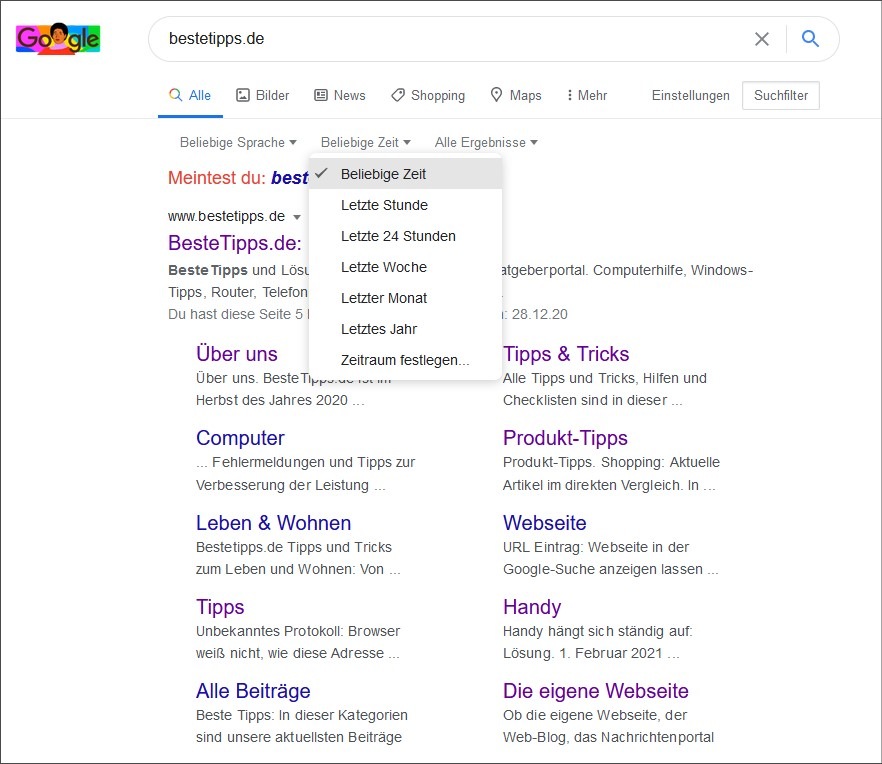Click the Maps location pin icon

pos(496,95)
